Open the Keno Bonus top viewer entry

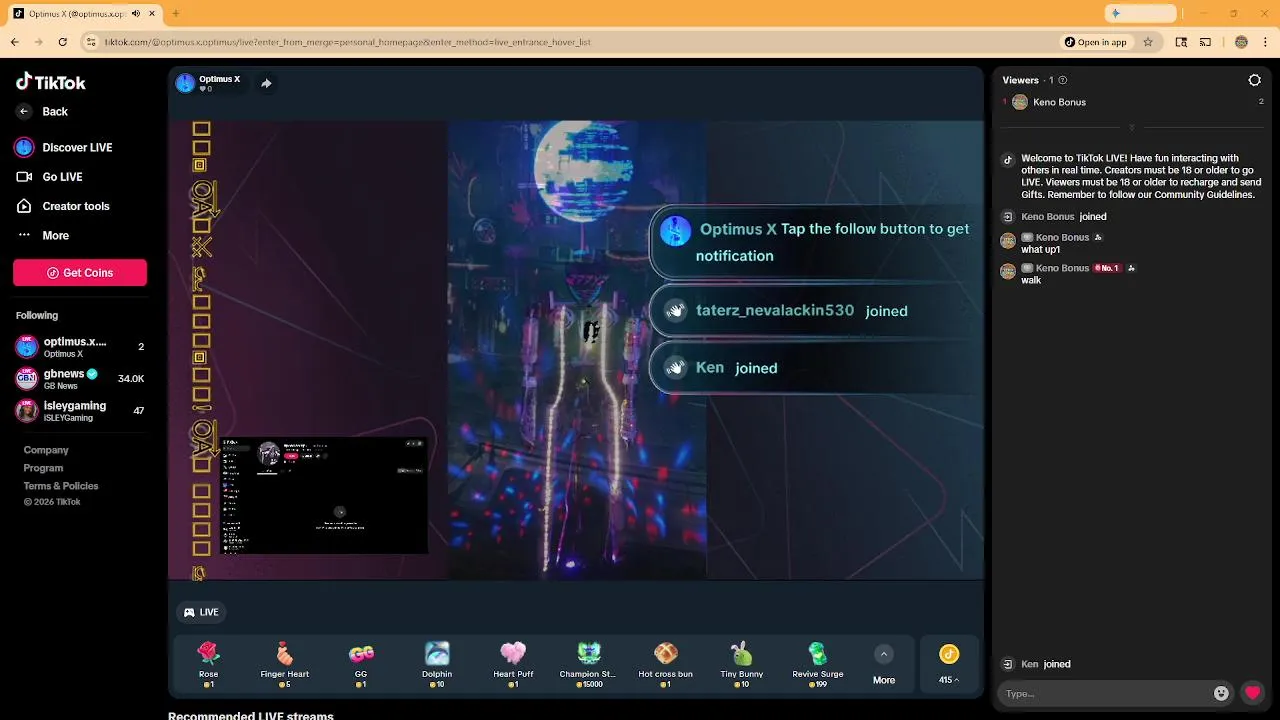click(1133, 102)
